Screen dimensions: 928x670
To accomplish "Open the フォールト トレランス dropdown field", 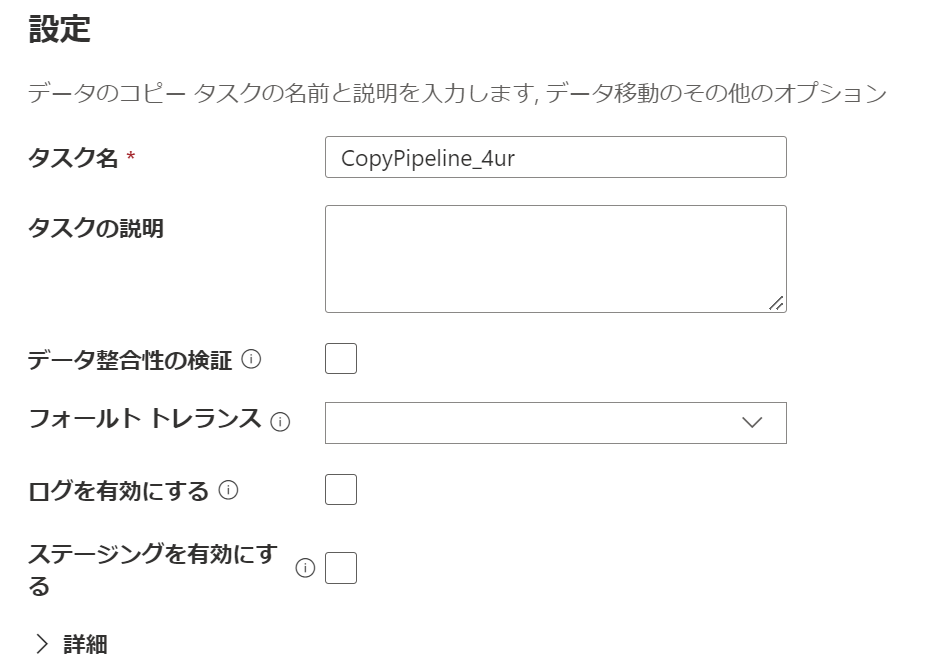I will pyautogui.click(x=556, y=423).
